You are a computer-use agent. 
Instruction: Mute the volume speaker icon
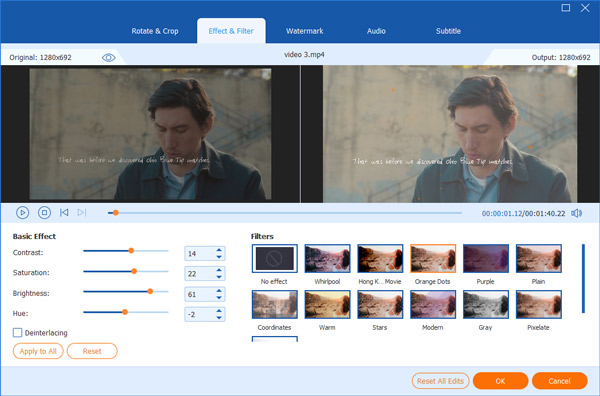576,213
